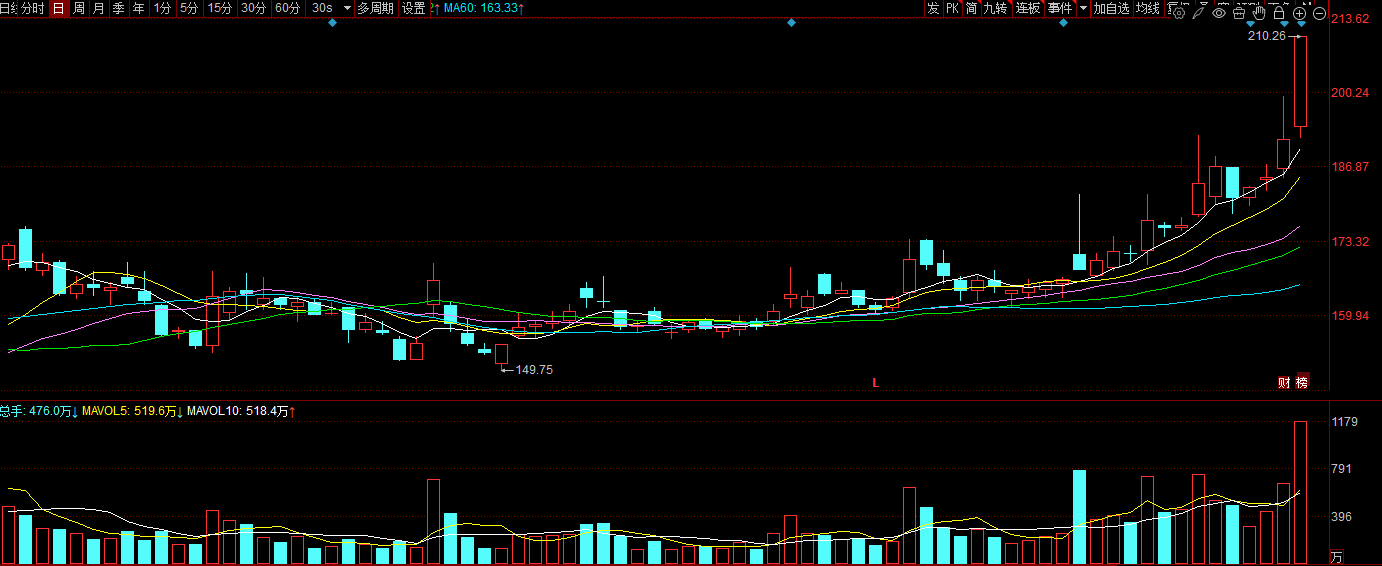Viewport: 1382px width, 566px height.
Task: Click the 发 toolbar button
Action: click(933, 8)
